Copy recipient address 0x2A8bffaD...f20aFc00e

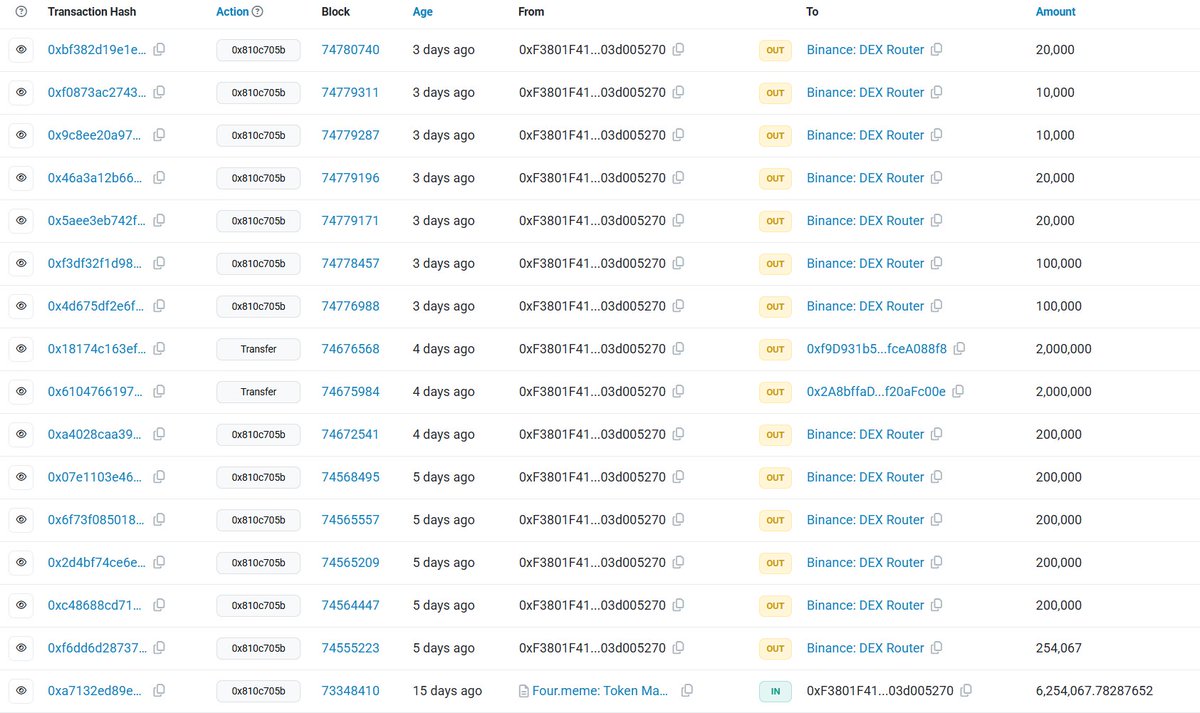959,392
